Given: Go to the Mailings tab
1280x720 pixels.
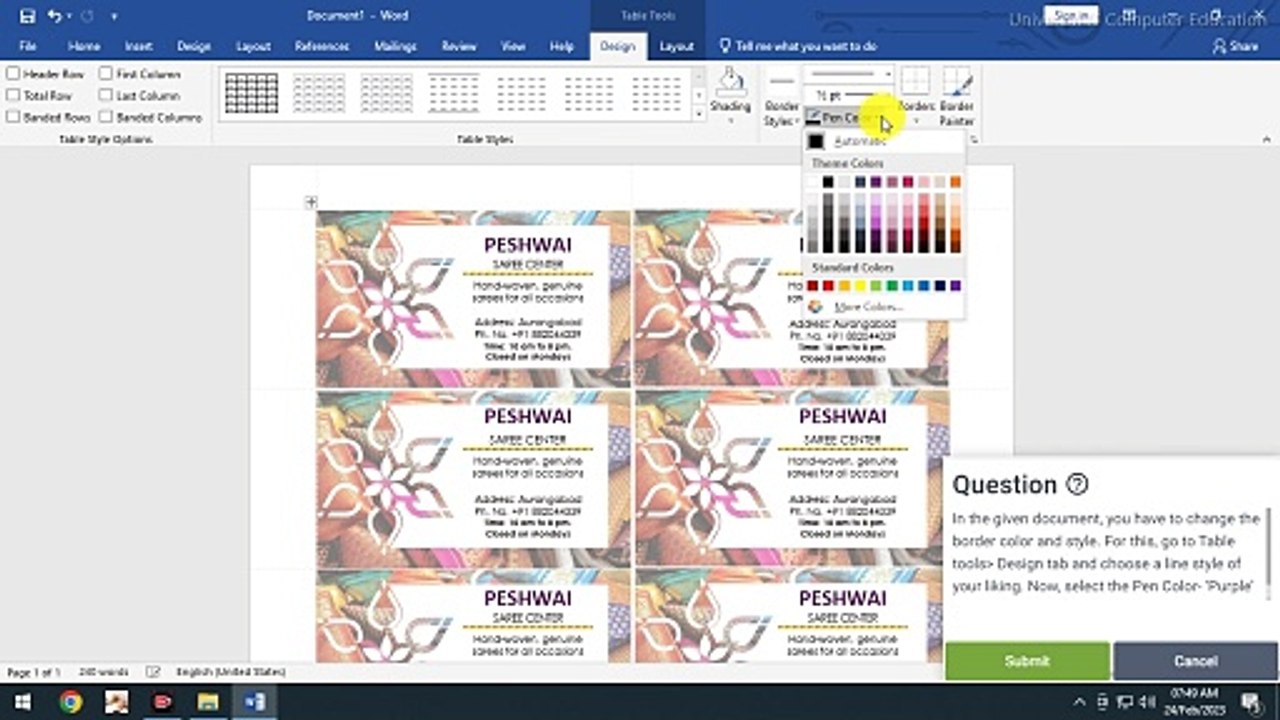Looking at the screenshot, I should pyautogui.click(x=395, y=46).
